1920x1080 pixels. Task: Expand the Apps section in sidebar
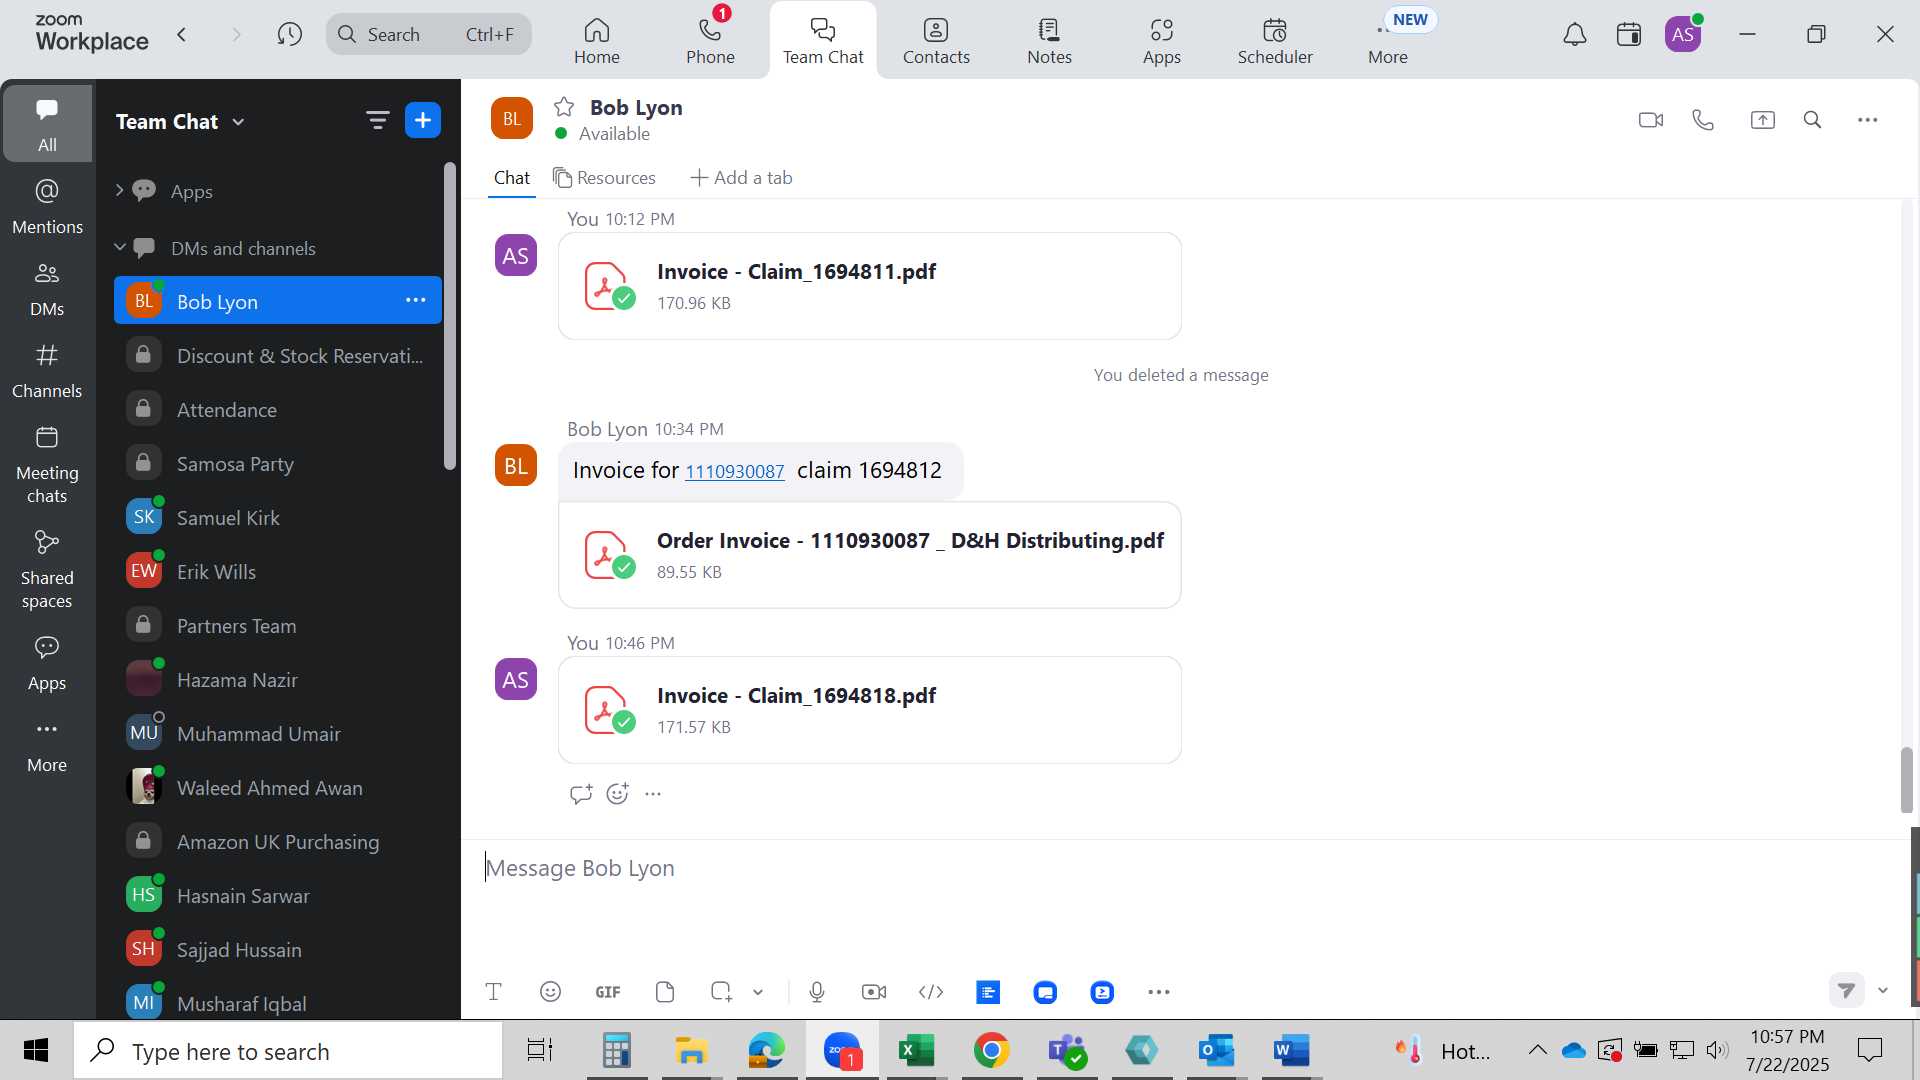pos(119,190)
